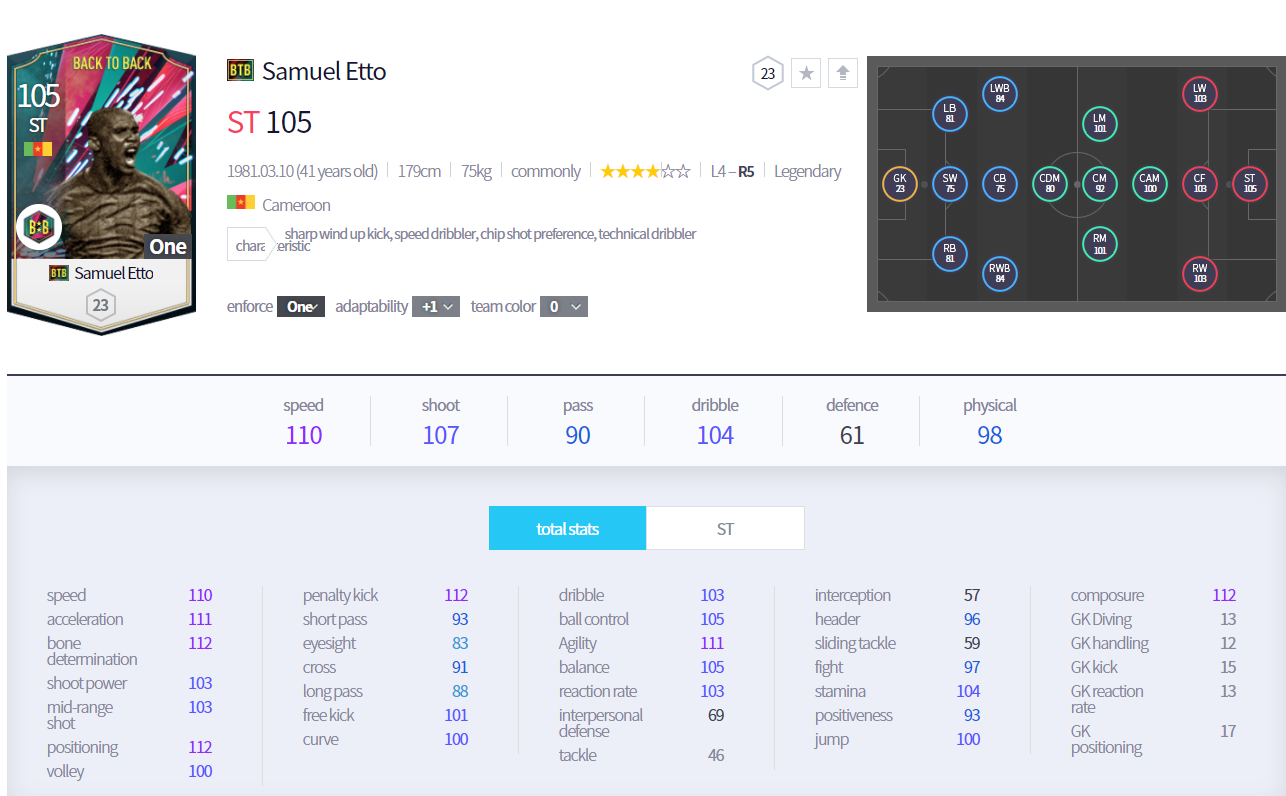
Task: Click the Cameroon flag next to nationality
Action: [240, 204]
